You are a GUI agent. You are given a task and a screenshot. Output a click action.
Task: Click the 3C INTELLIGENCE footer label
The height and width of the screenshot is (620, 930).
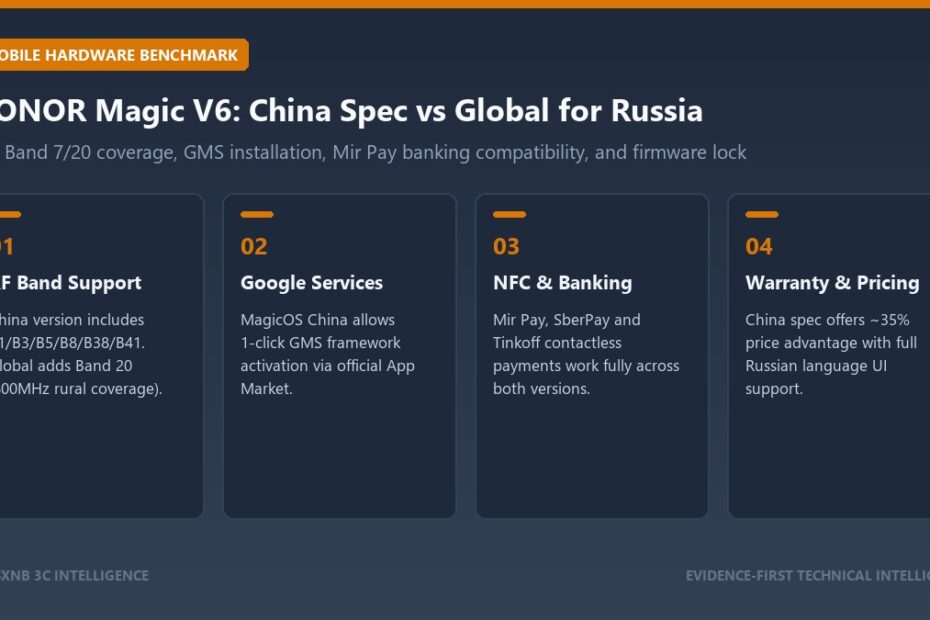tap(74, 576)
